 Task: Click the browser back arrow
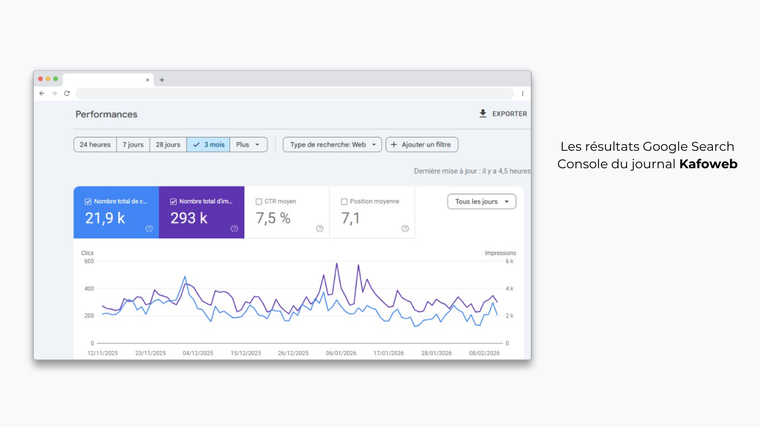[x=42, y=93]
